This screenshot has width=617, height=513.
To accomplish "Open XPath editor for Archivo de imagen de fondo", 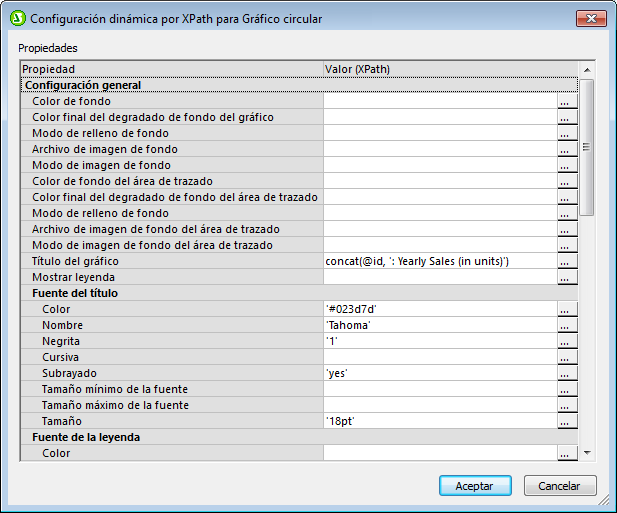I will [x=567, y=149].
